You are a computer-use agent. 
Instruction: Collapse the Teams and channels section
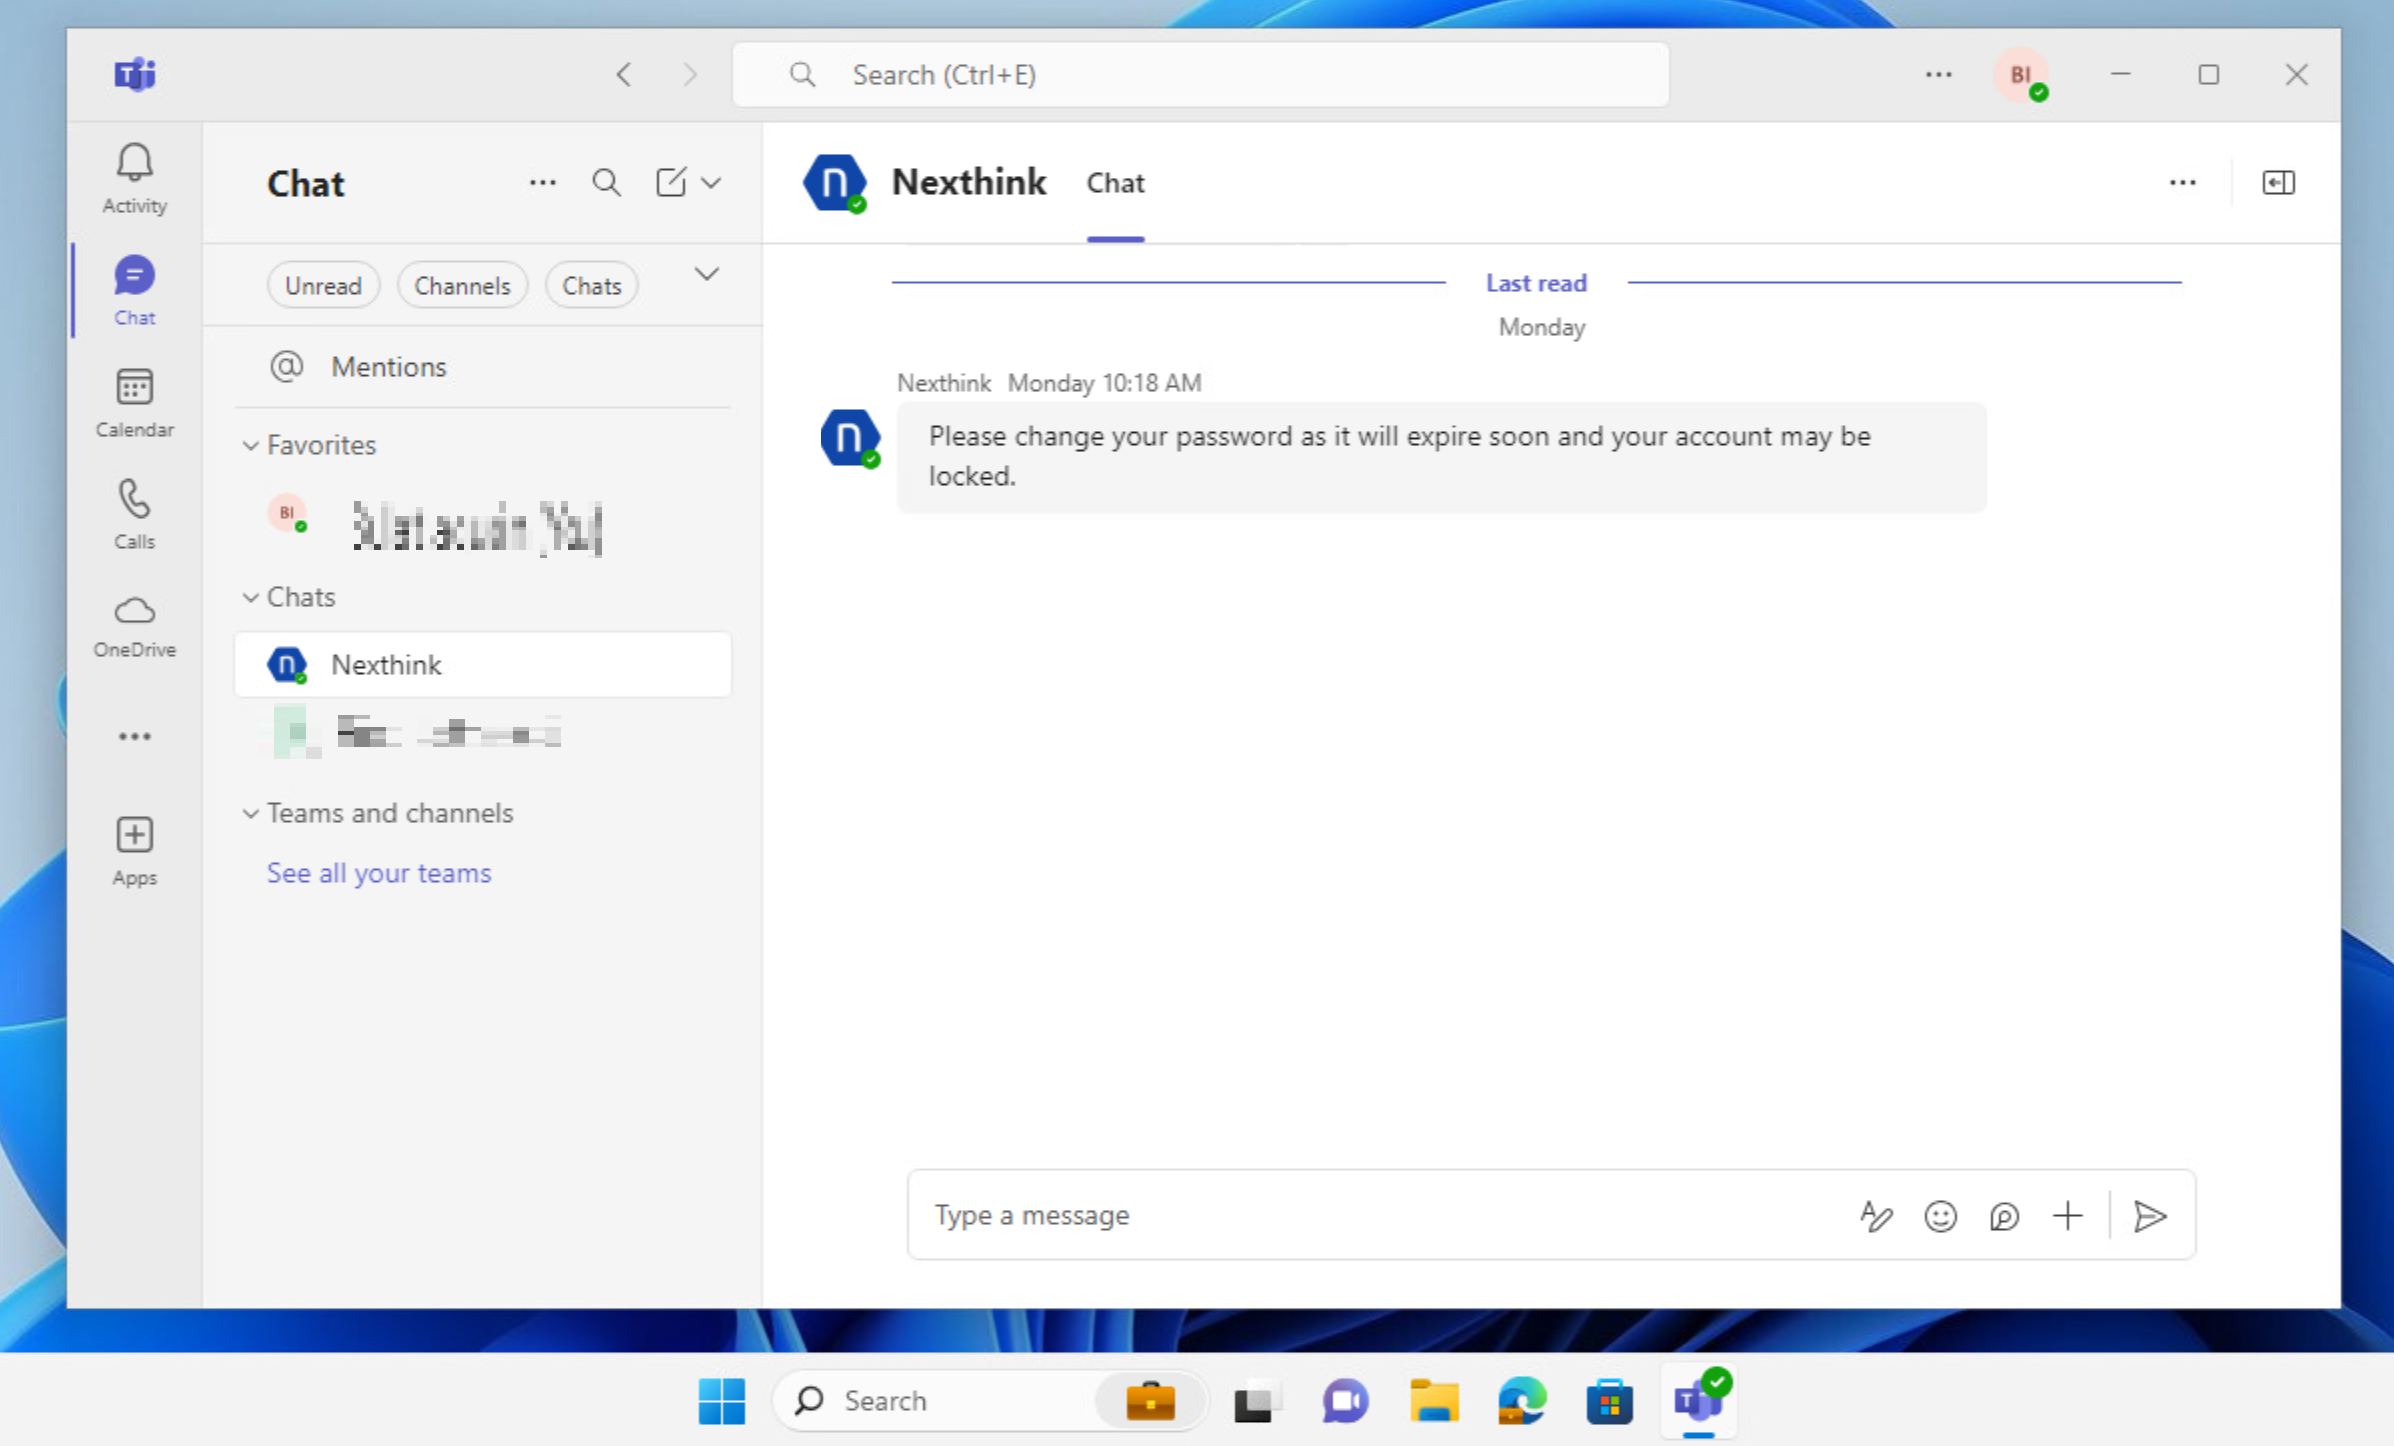pyautogui.click(x=251, y=813)
